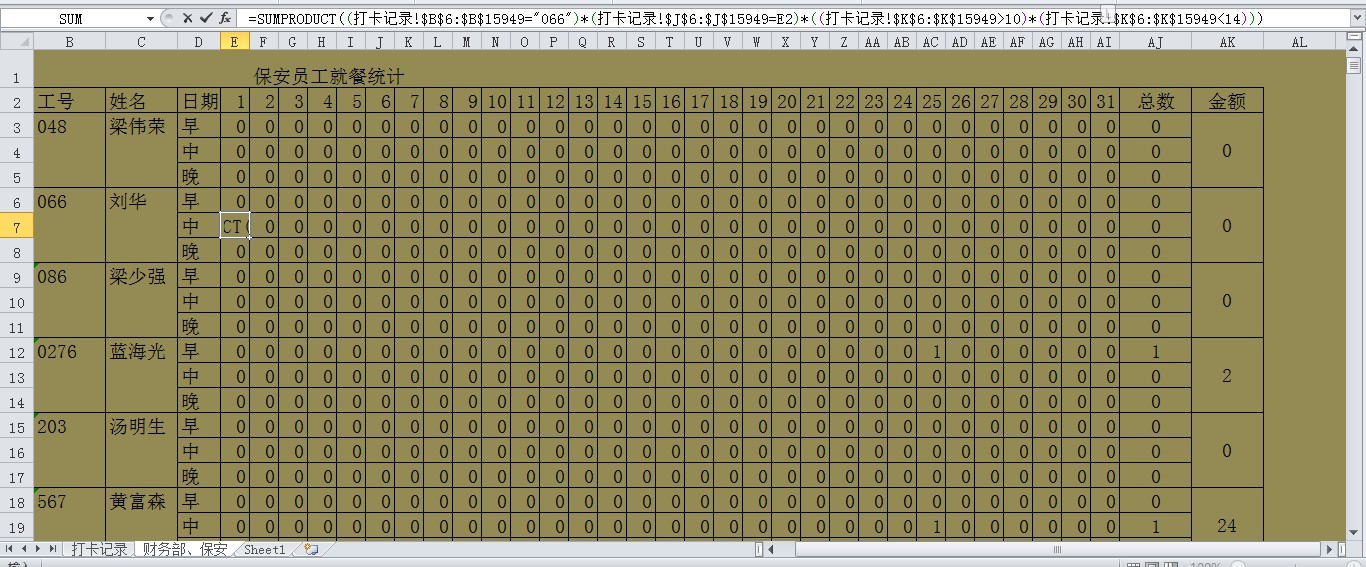
Task: Open the Name Box dropdown
Action: [x=151, y=18]
